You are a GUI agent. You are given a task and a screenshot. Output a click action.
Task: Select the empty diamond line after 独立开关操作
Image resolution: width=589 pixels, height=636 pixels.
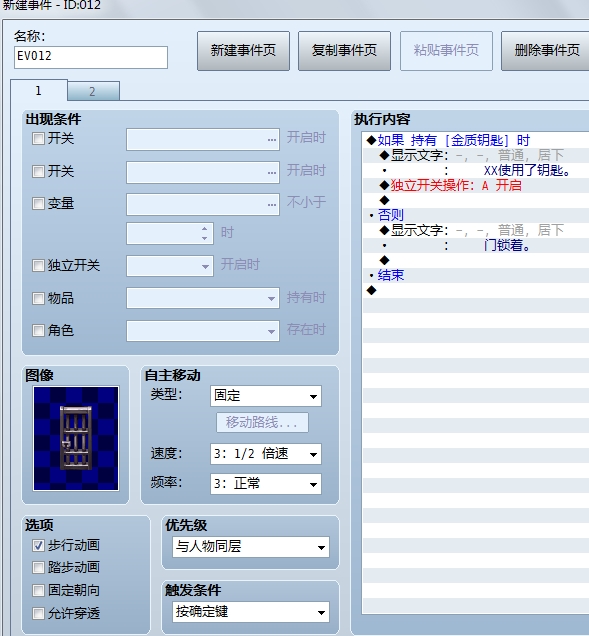click(475, 200)
